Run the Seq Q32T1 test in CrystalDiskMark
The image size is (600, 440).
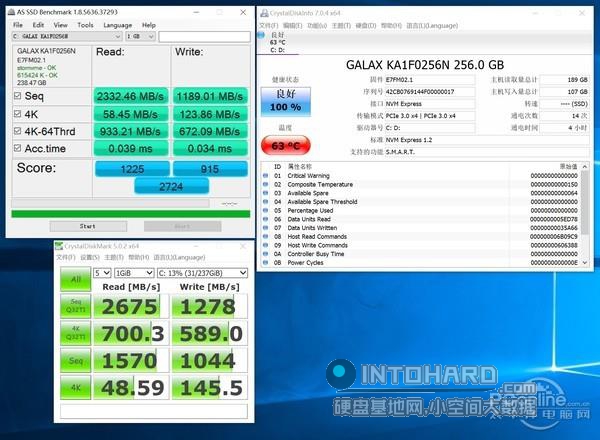(76, 306)
